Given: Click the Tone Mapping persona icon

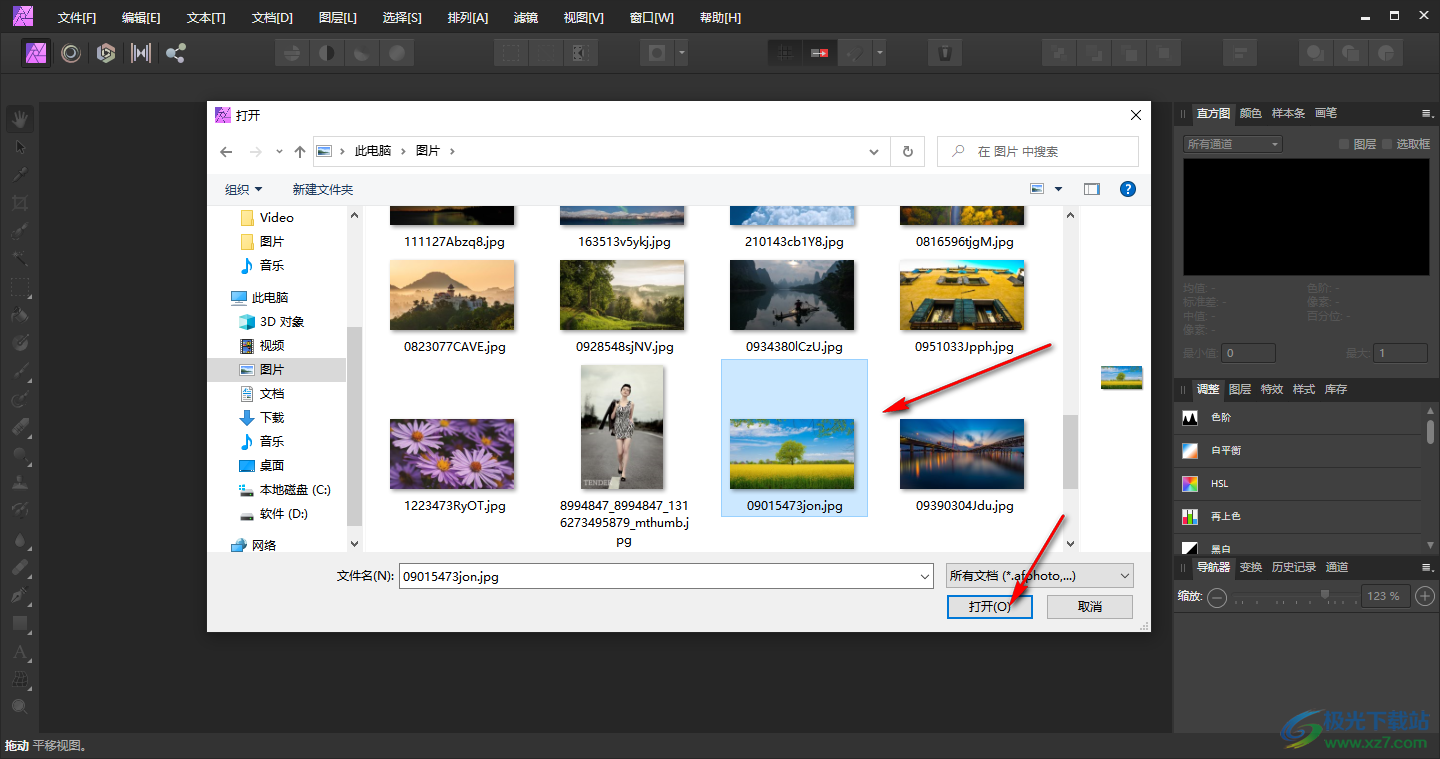Looking at the screenshot, I should click(141, 53).
